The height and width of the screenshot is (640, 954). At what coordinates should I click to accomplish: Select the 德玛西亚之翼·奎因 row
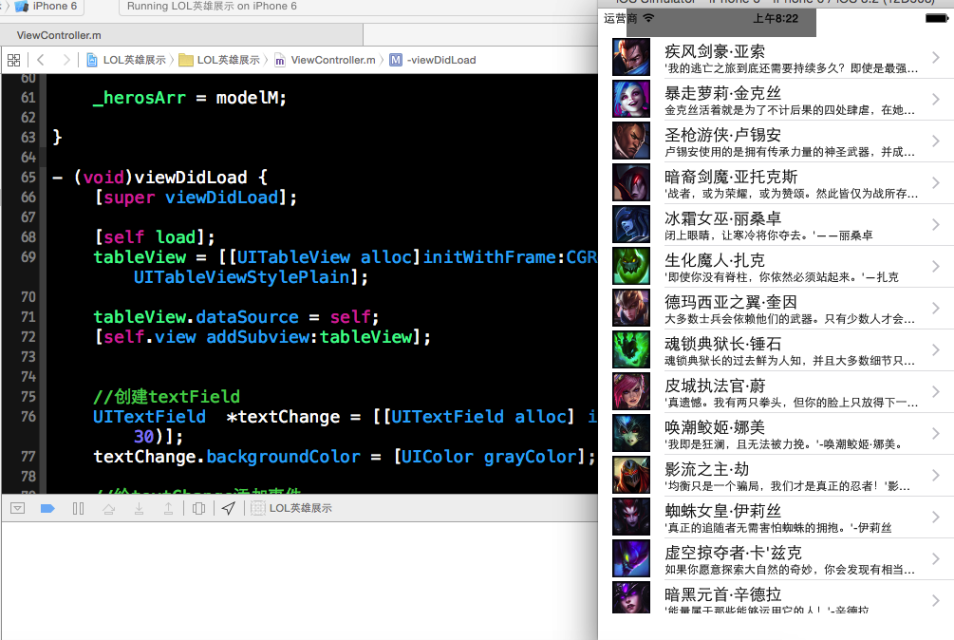(776, 308)
